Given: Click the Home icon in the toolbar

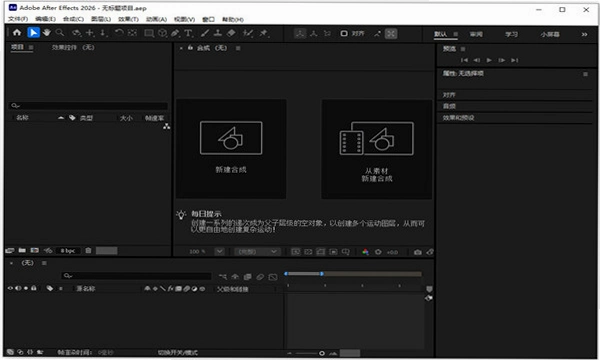Looking at the screenshot, I should 17,33.
